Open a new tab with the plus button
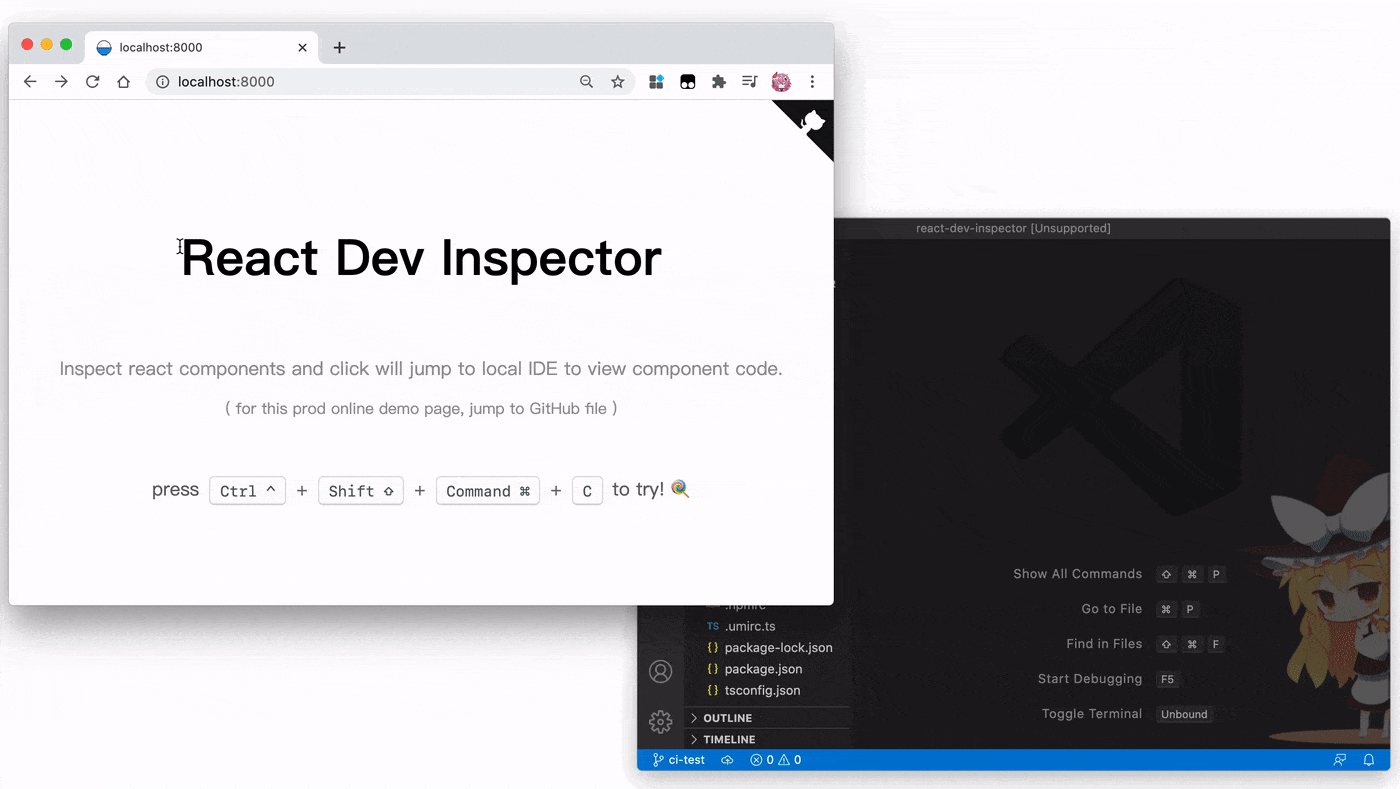1400x789 pixels. (x=340, y=46)
